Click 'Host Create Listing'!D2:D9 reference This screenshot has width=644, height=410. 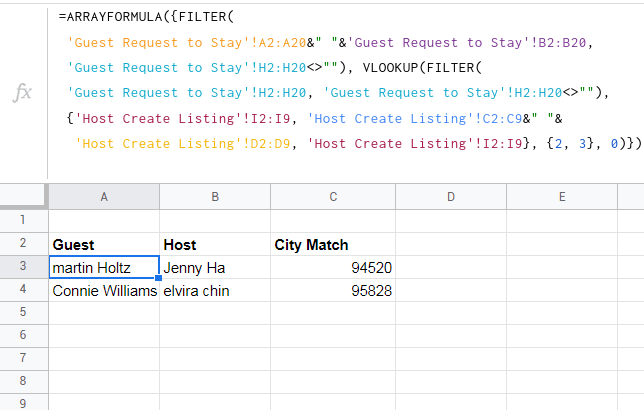(x=183, y=144)
